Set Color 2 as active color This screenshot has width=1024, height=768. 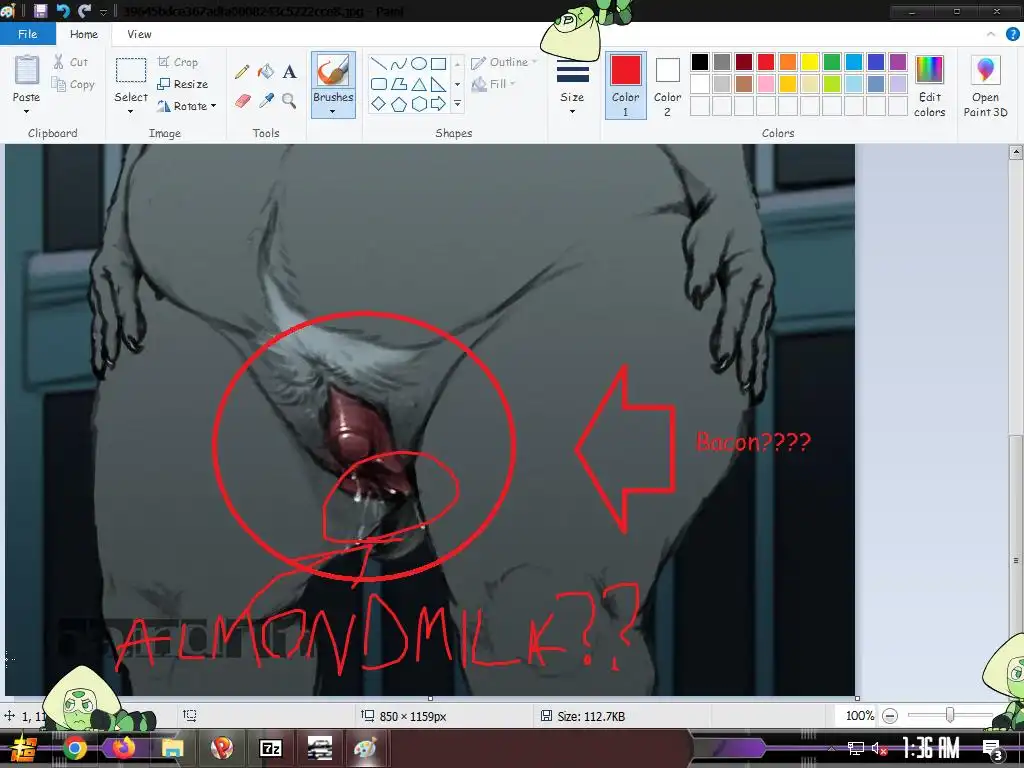click(667, 86)
